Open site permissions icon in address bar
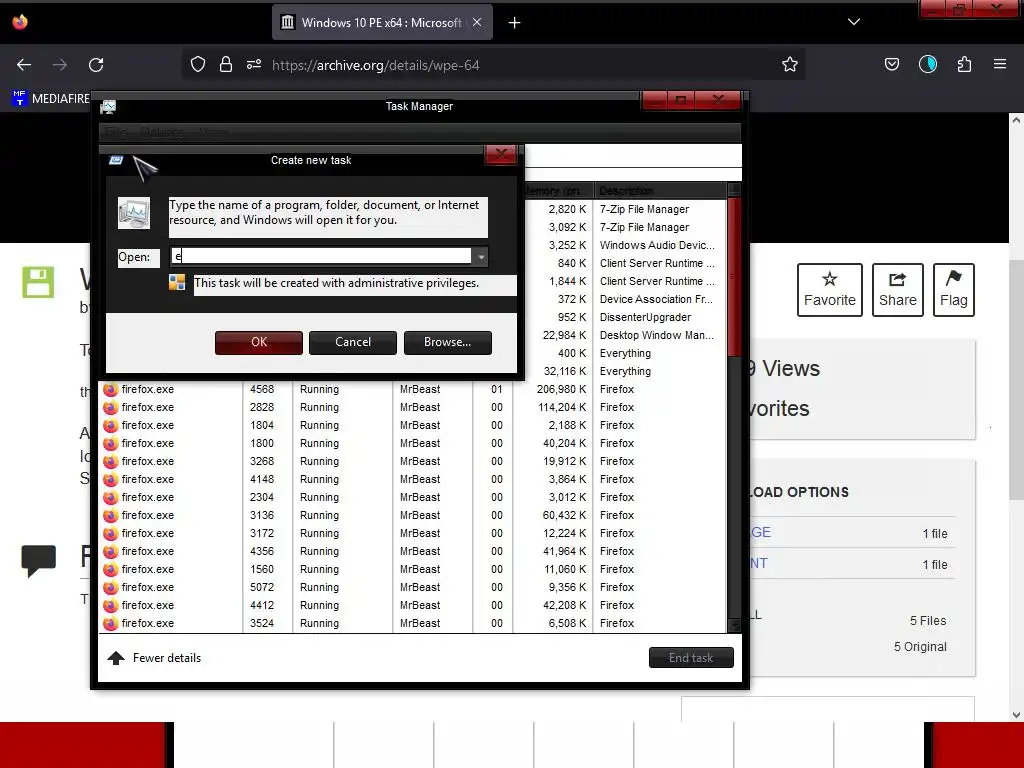Image resolution: width=1024 pixels, height=768 pixels. pyautogui.click(x=254, y=64)
